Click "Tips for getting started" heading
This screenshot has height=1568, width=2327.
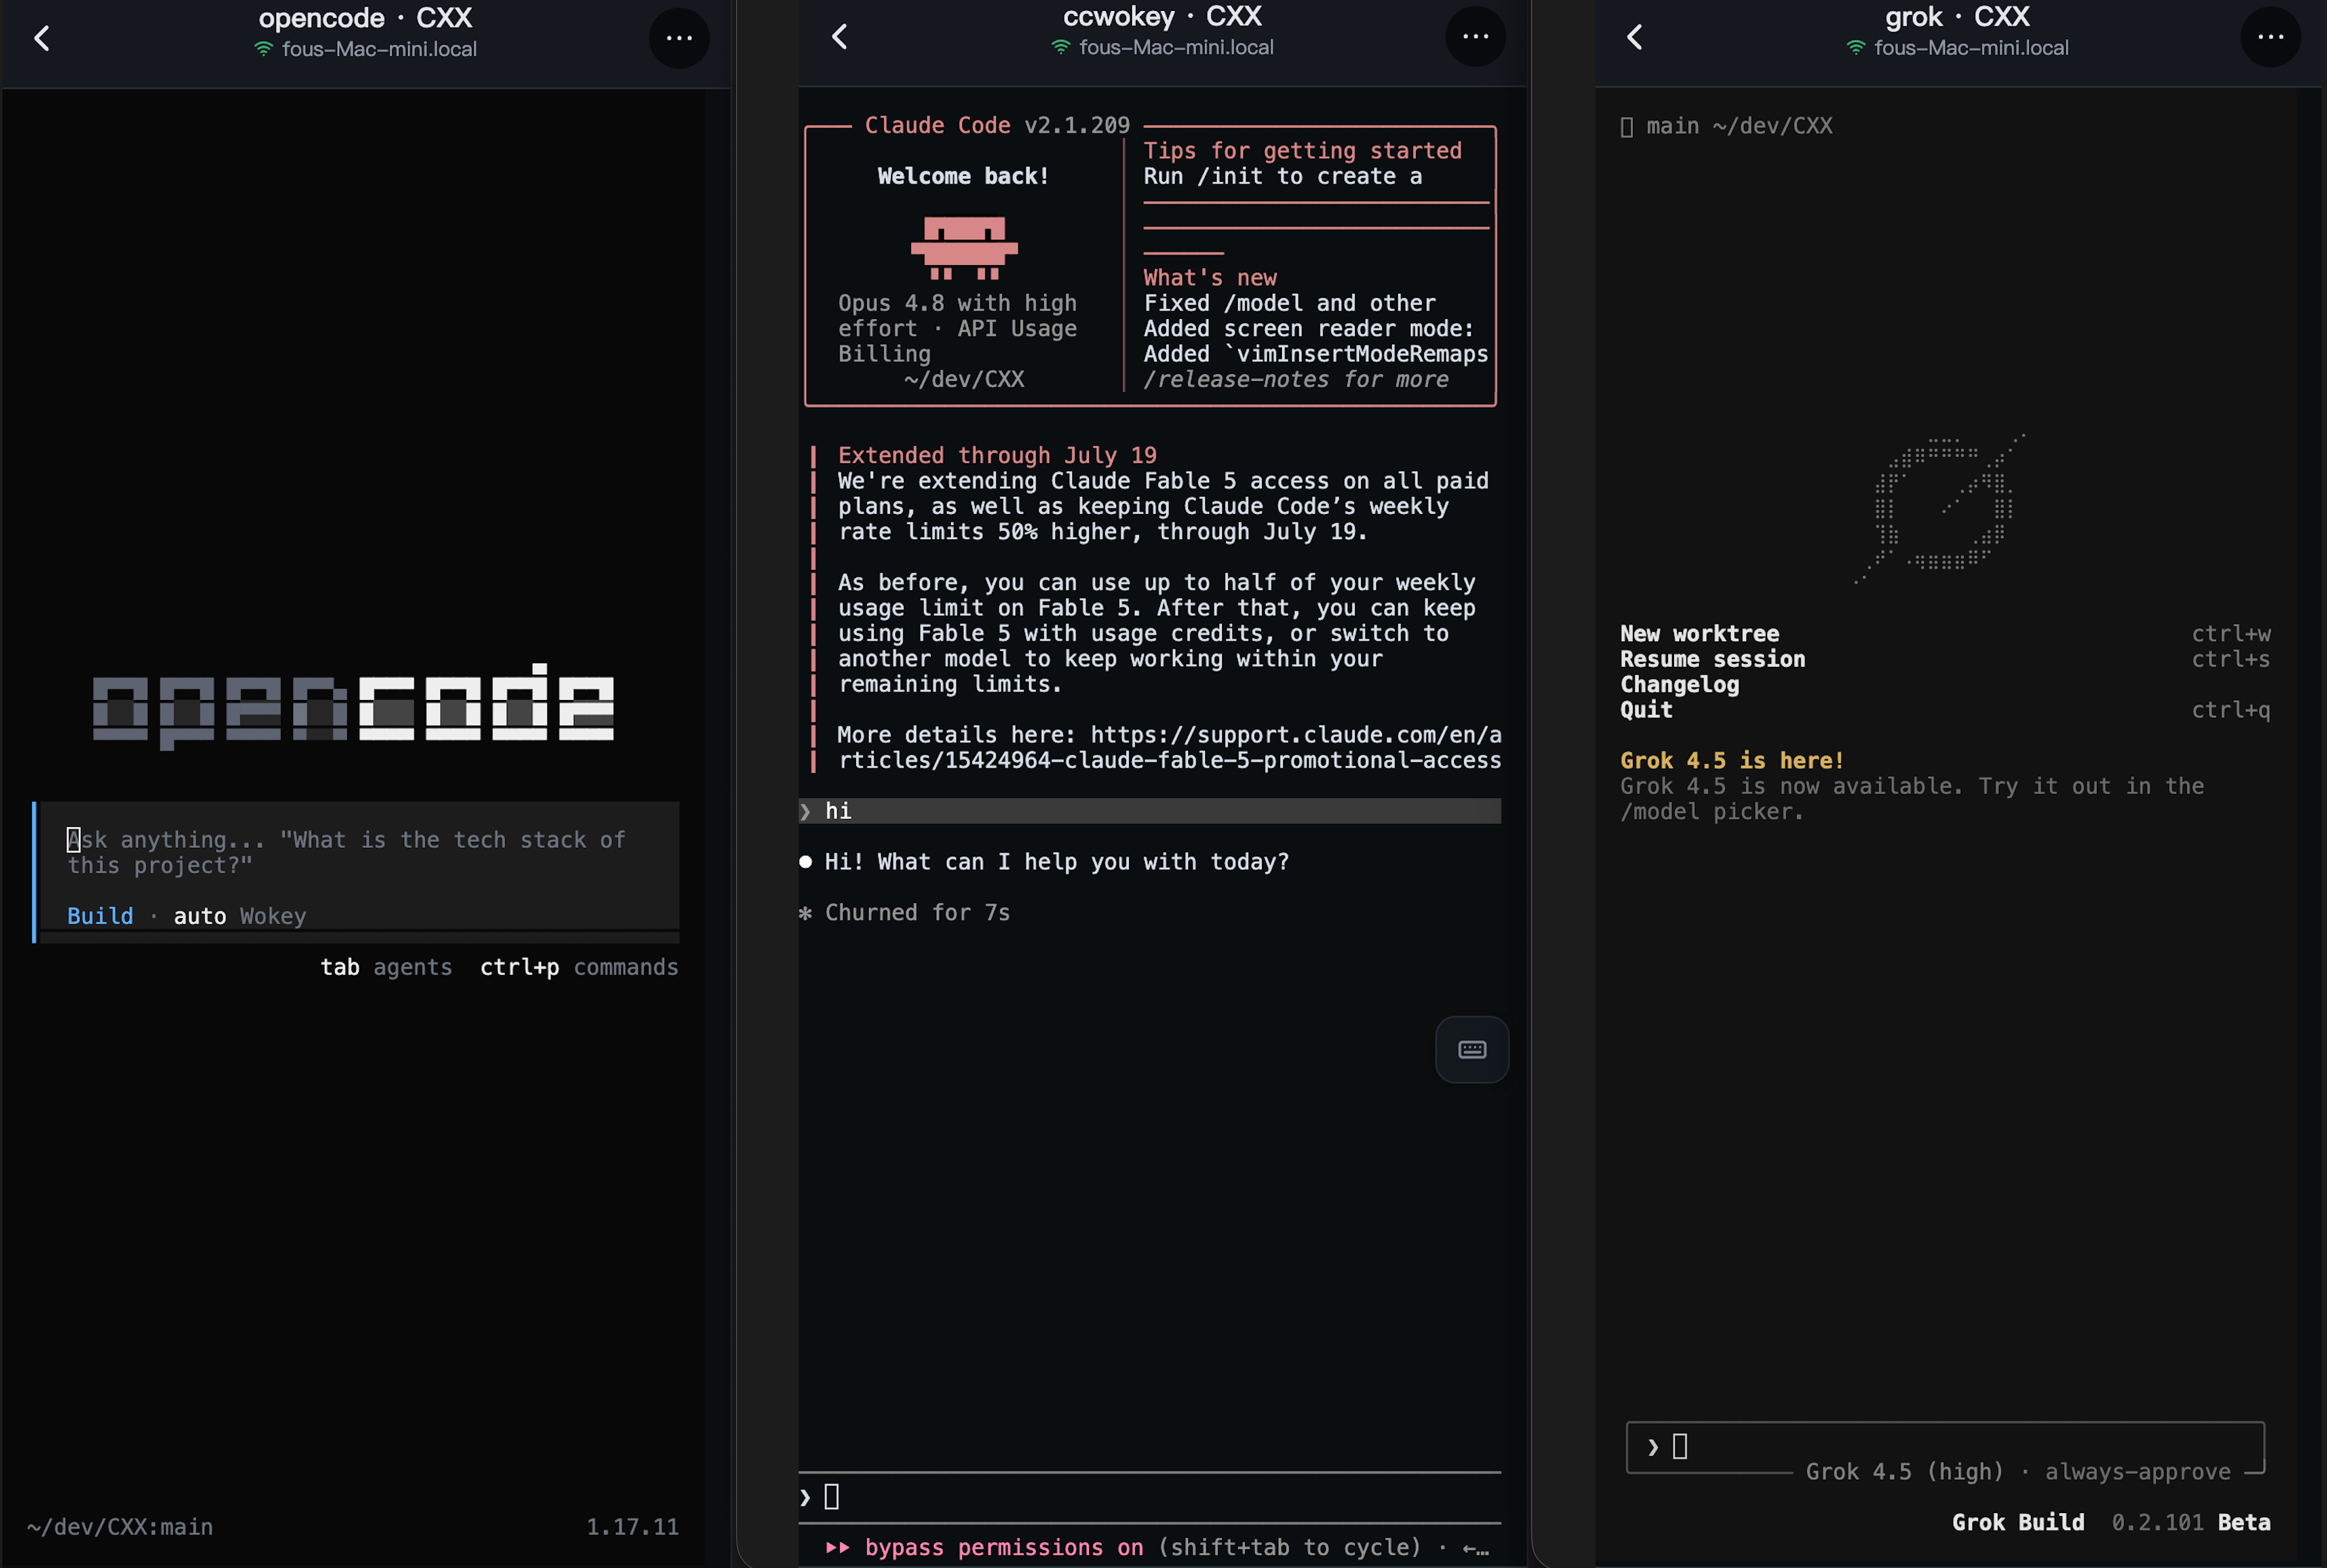tap(1302, 151)
